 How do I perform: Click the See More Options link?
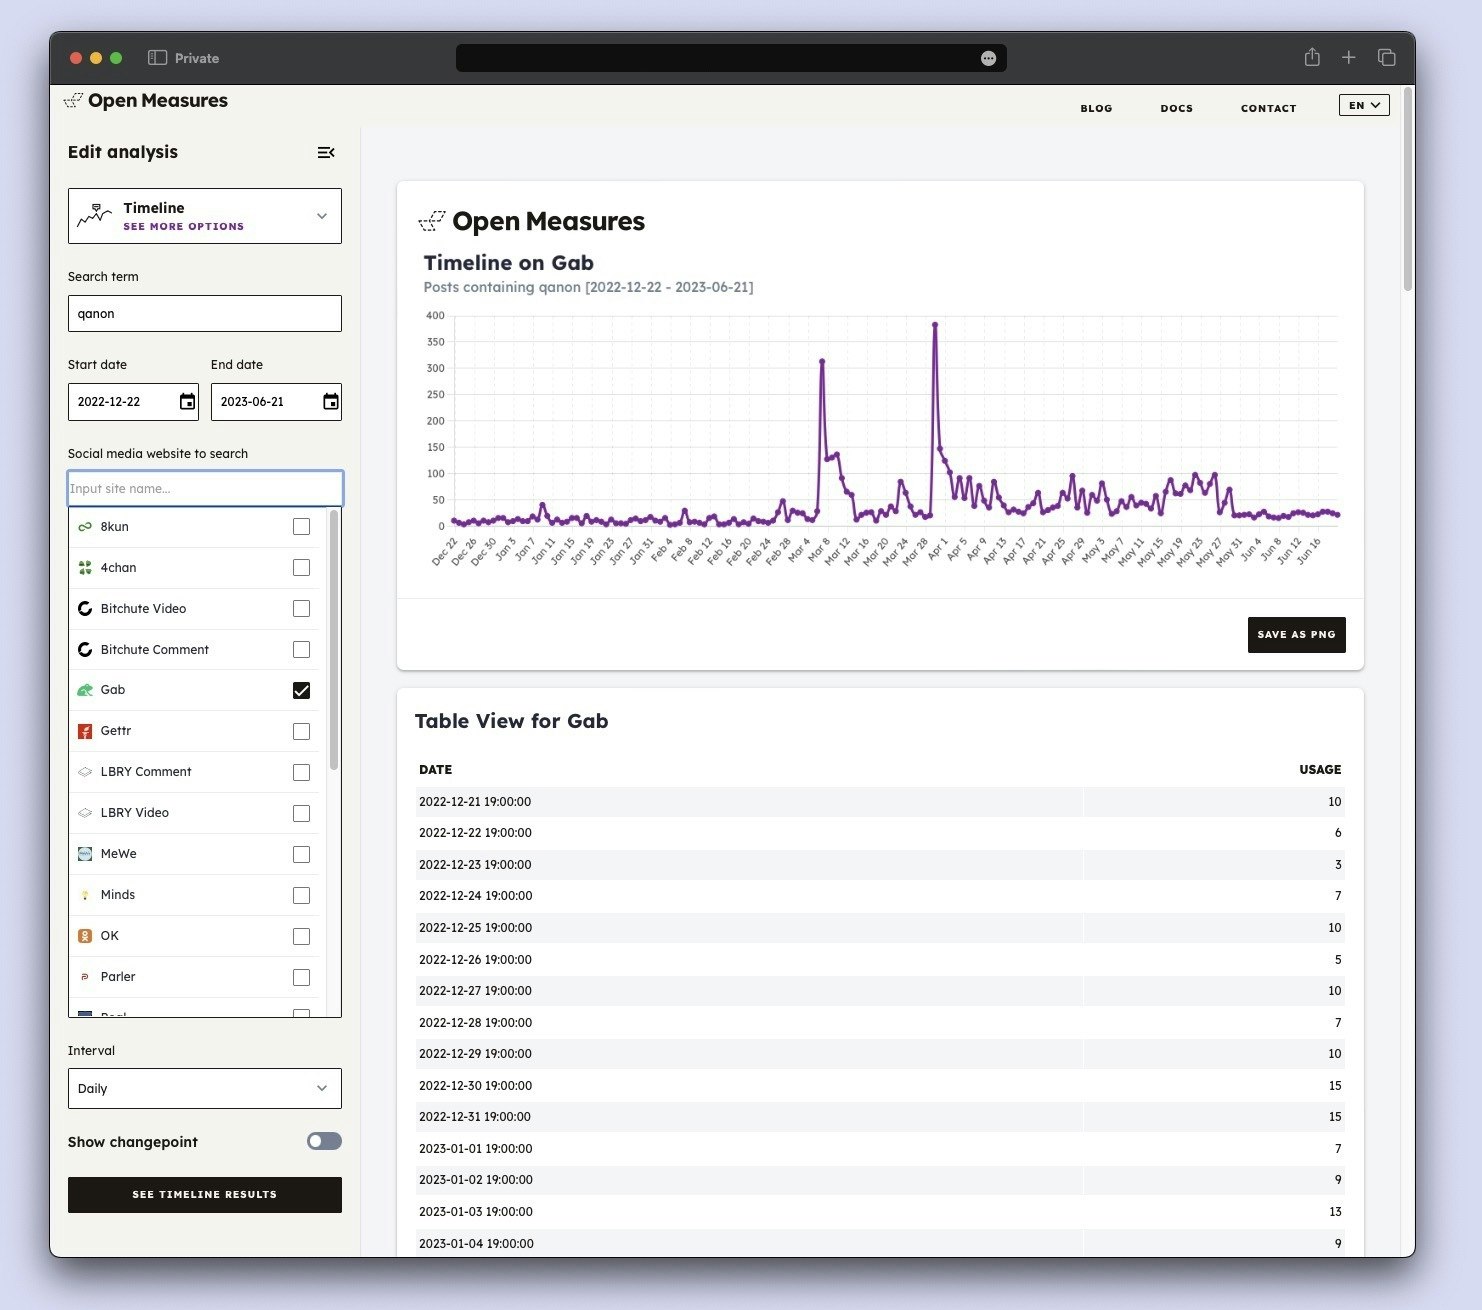(184, 227)
